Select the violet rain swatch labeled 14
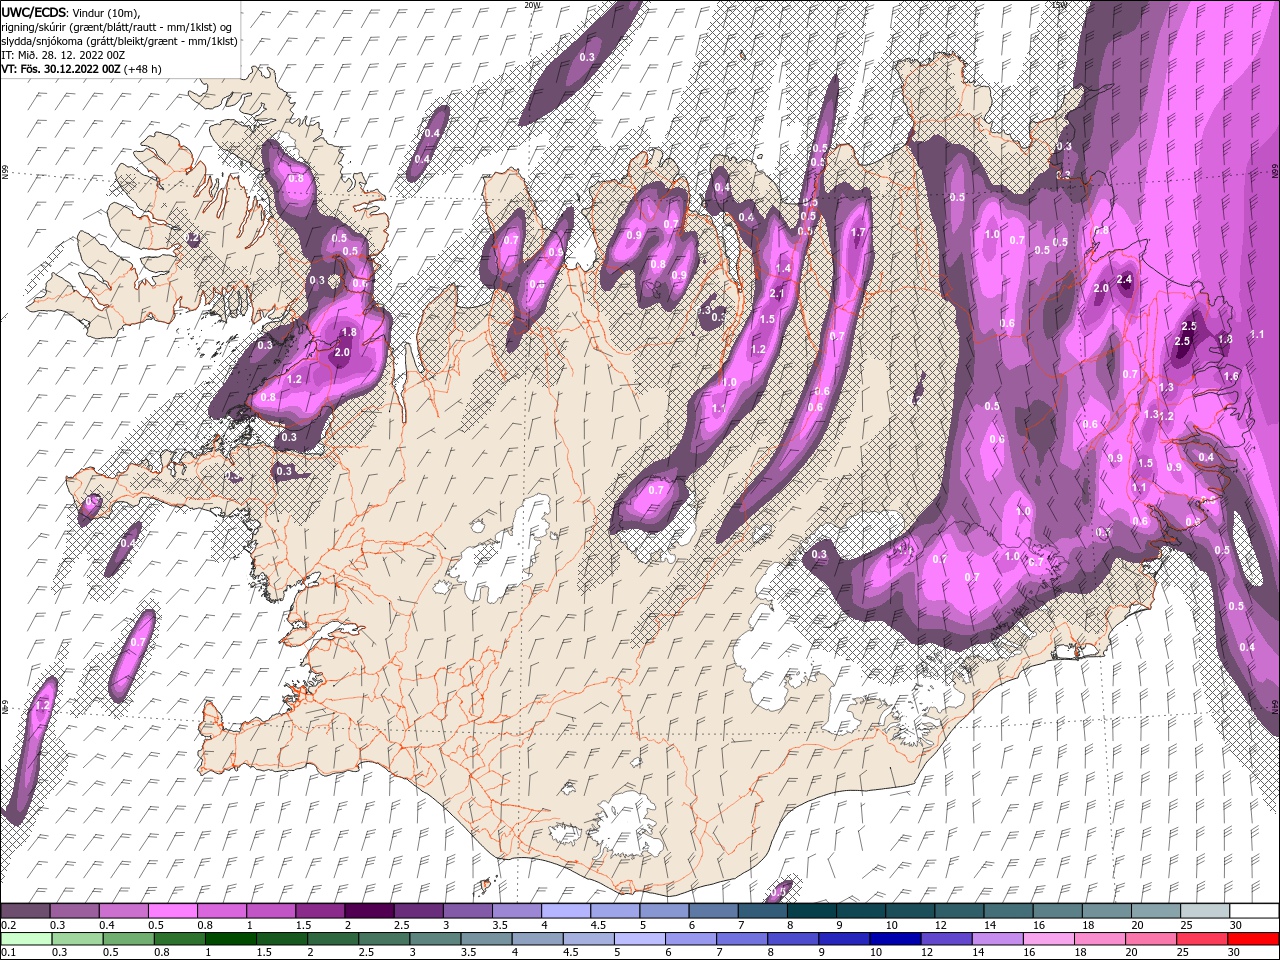 996,939
